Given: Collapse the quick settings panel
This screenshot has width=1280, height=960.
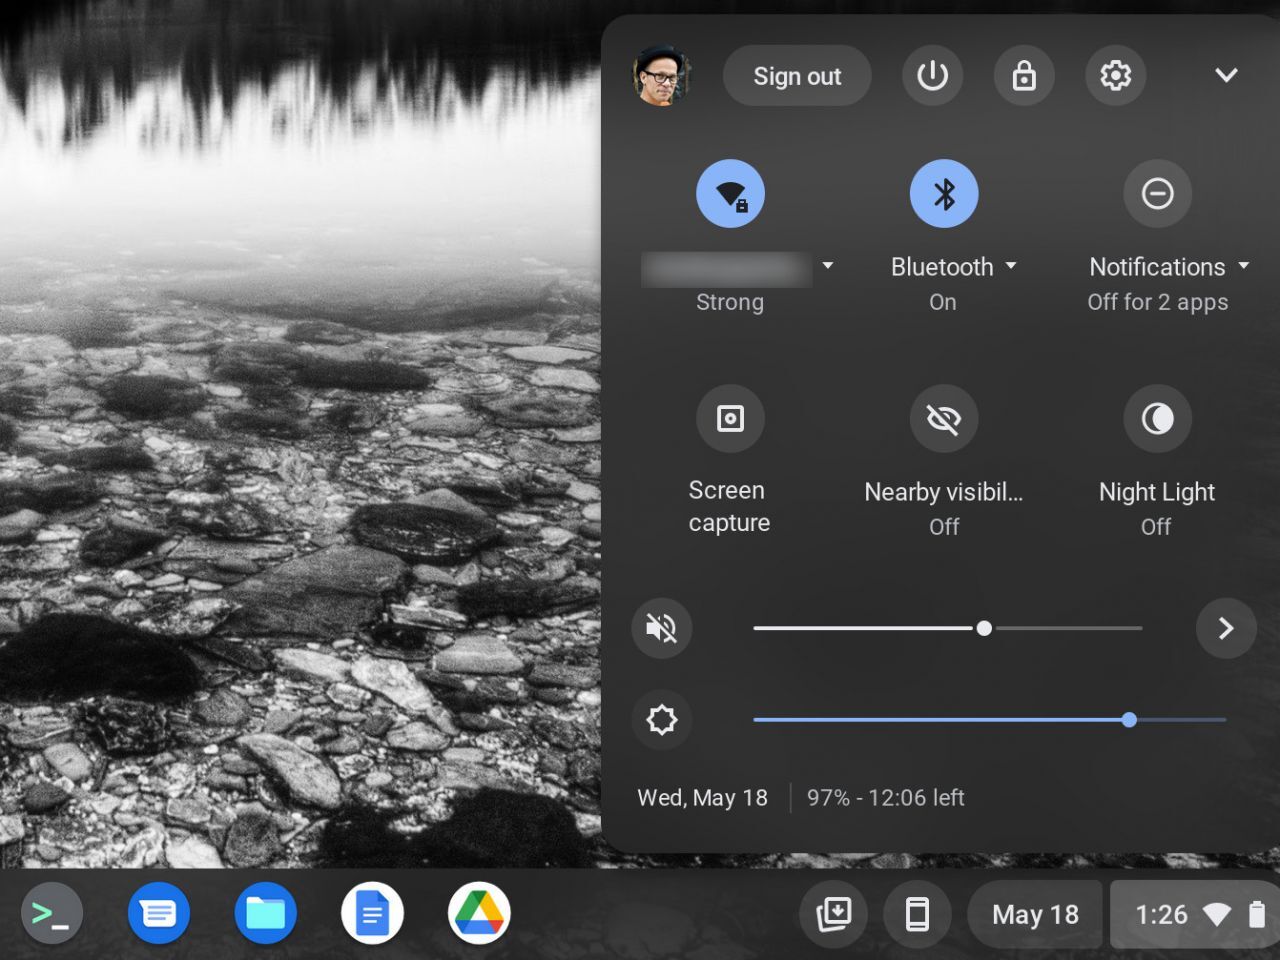Looking at the screenshot, I should 1226,74.
